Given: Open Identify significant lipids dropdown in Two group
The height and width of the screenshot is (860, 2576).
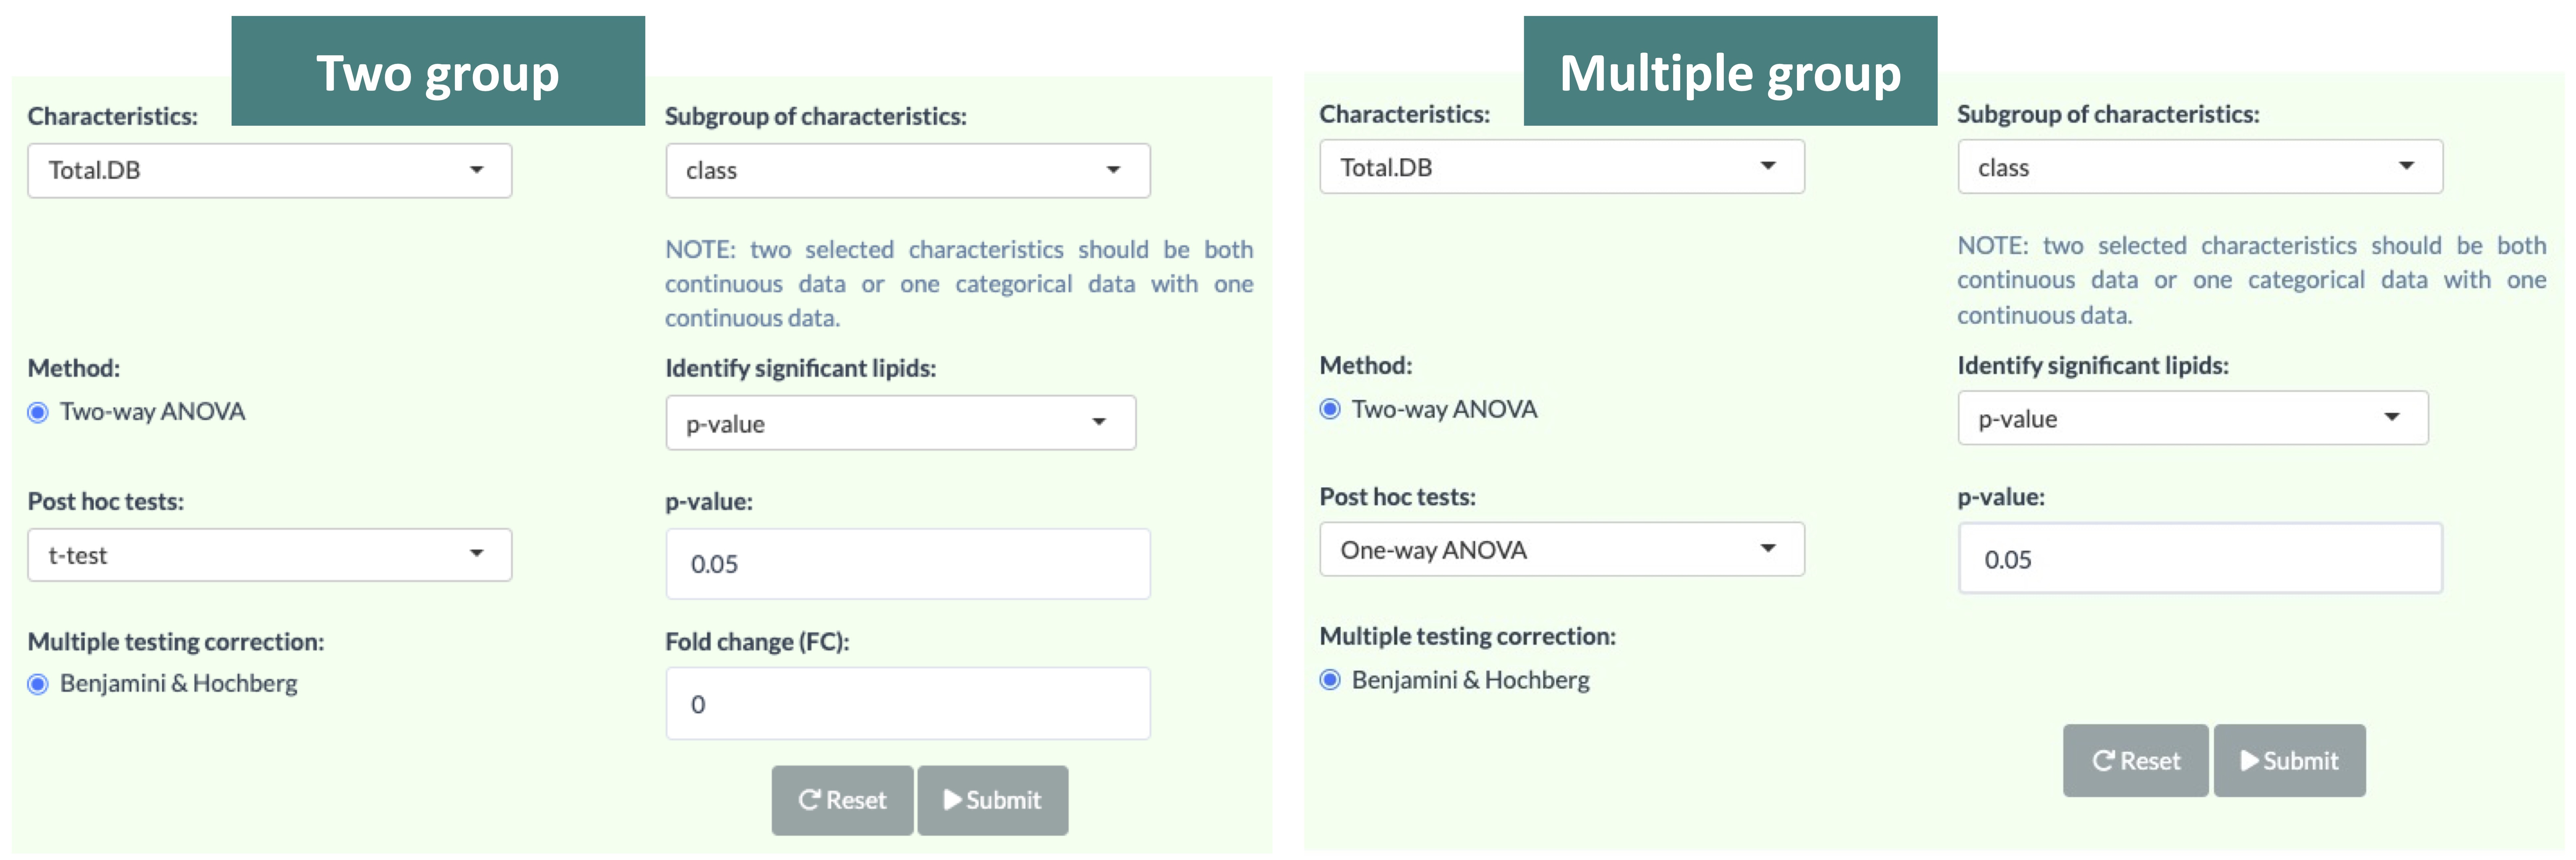Looking at the screenshot, I should pos(900,423).
